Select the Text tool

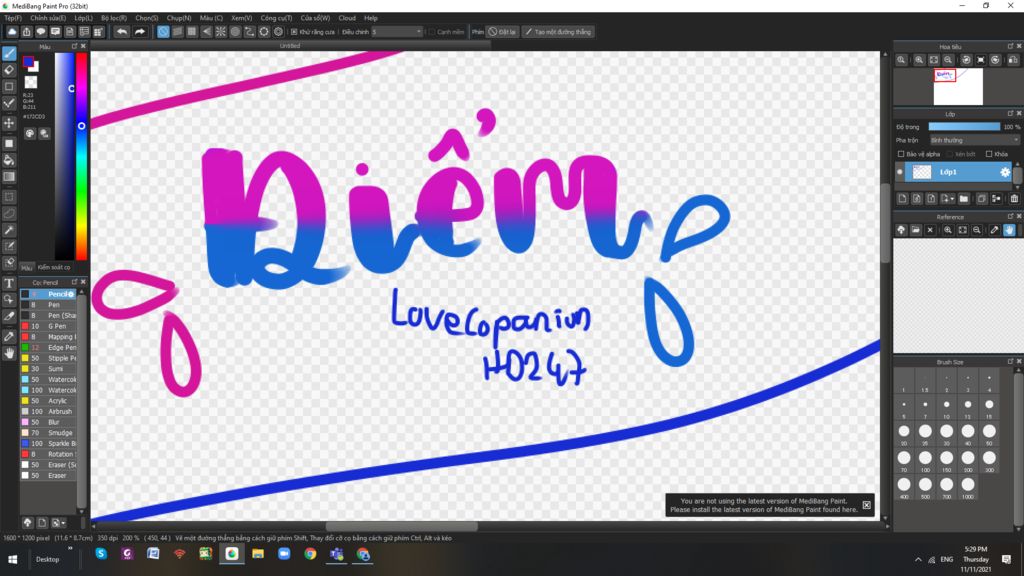click(9, 283)
